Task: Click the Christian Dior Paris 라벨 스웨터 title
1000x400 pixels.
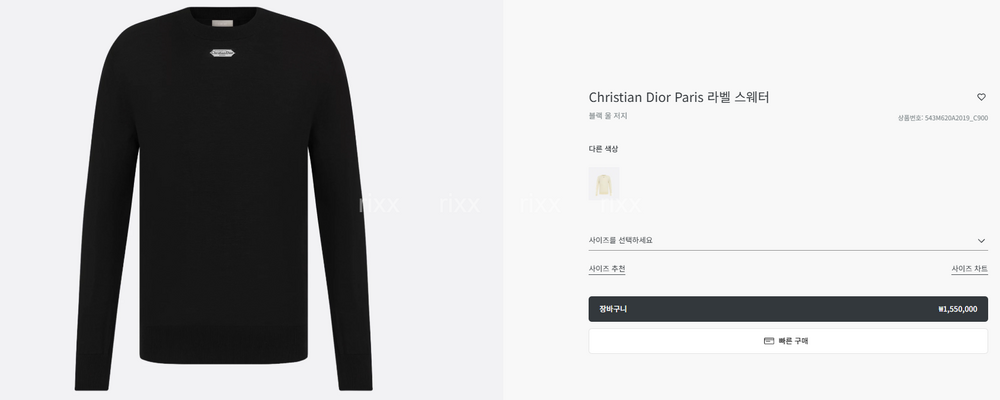Action: (x=679, y=97)
